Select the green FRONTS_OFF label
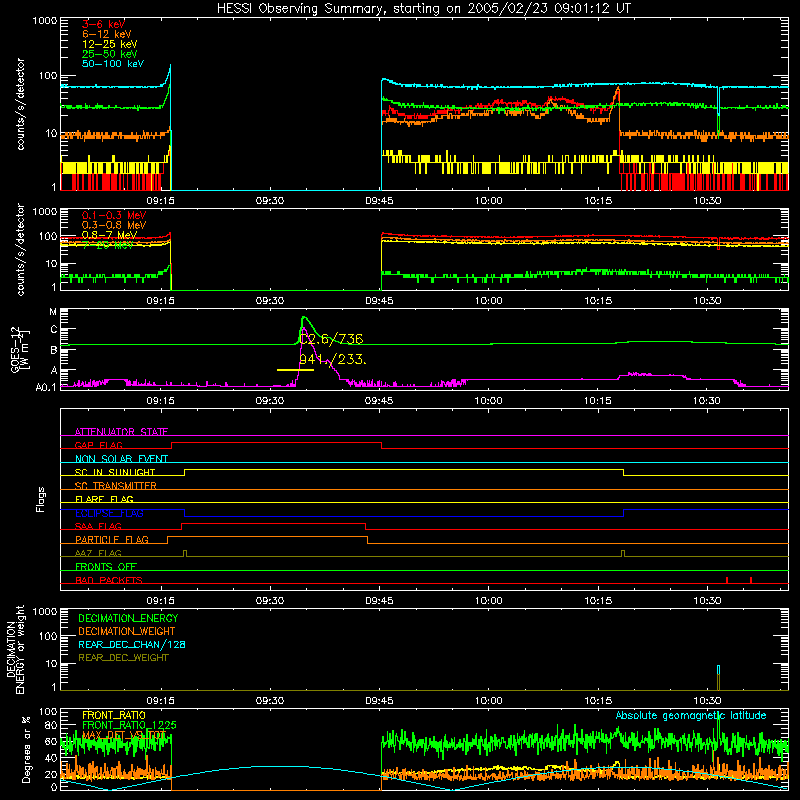Viewport: 800px width, 800px height. coord(106,566)
